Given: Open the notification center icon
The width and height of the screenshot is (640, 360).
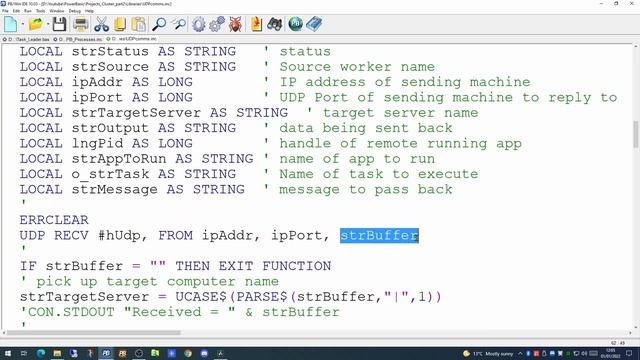Looking at the screenshot, I should pyautogui.click(x=629, y=353).
